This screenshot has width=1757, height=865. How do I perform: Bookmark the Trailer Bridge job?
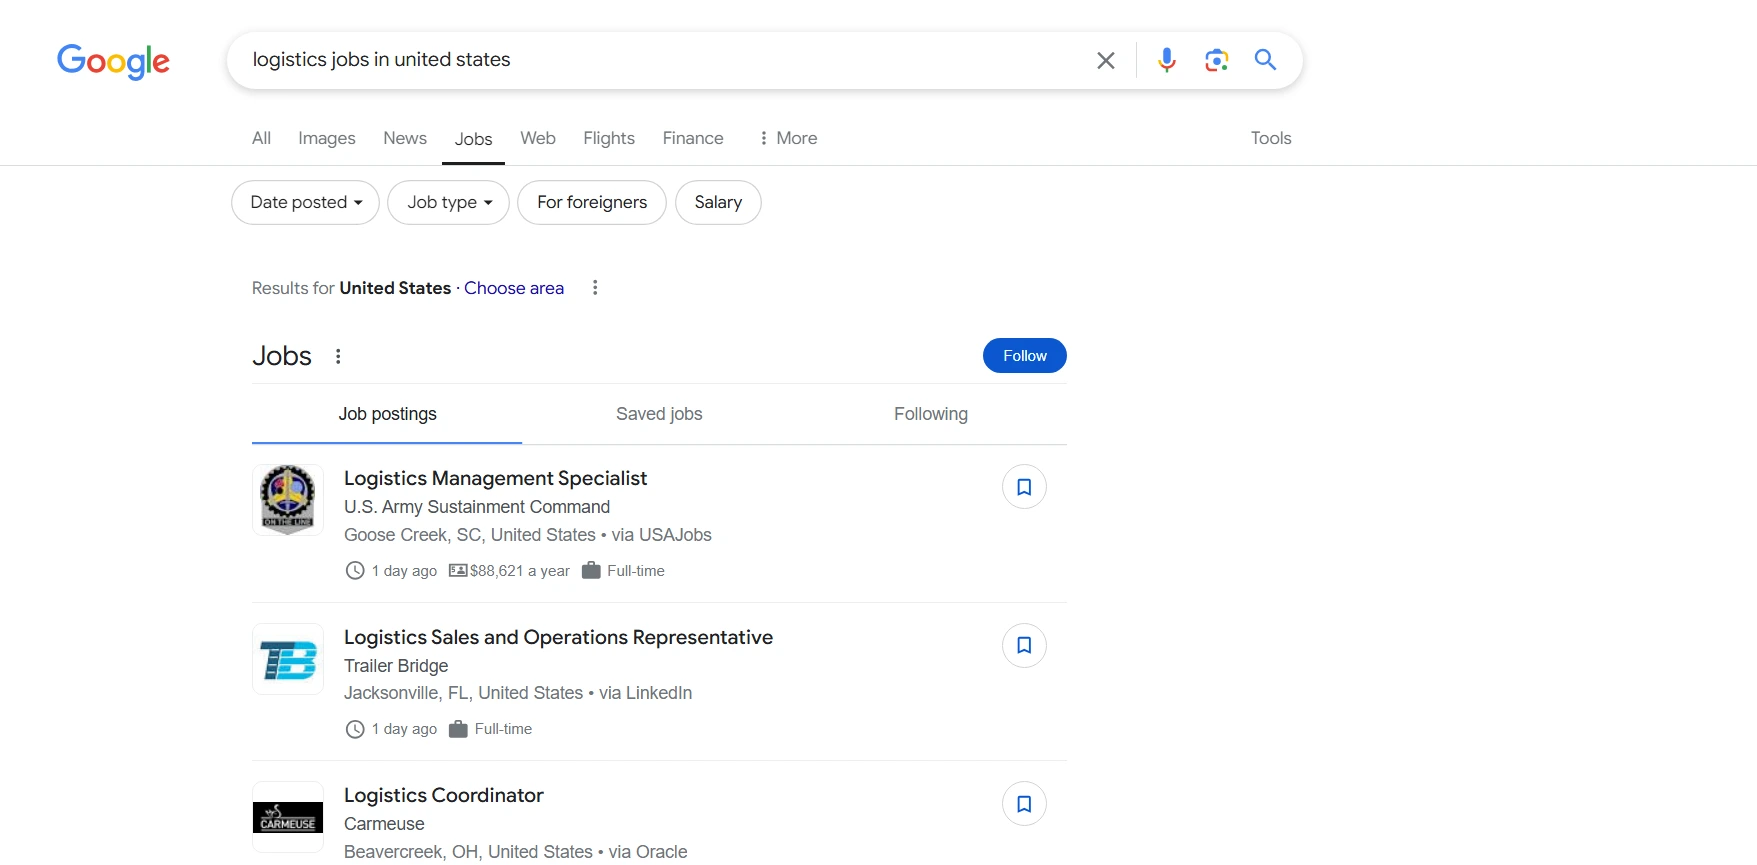click(x=1024, y=645)
